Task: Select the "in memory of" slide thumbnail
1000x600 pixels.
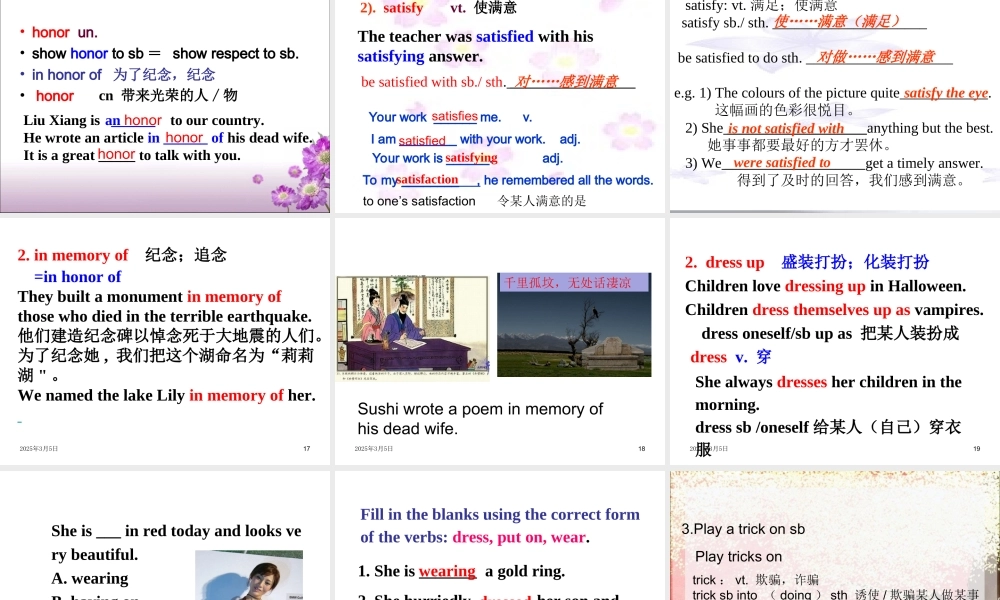Action: click(165, 340)
